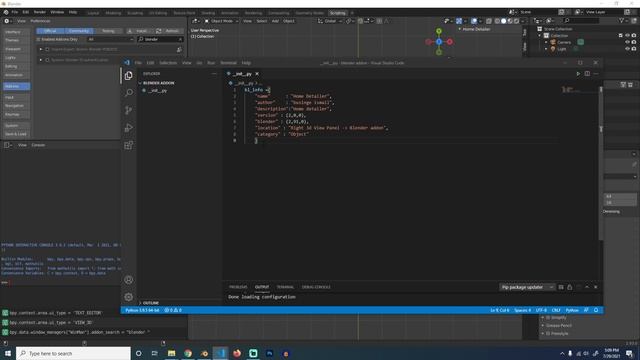Open the VS Code Explorer view icon
Screen dimensions: 640x360
129,76
